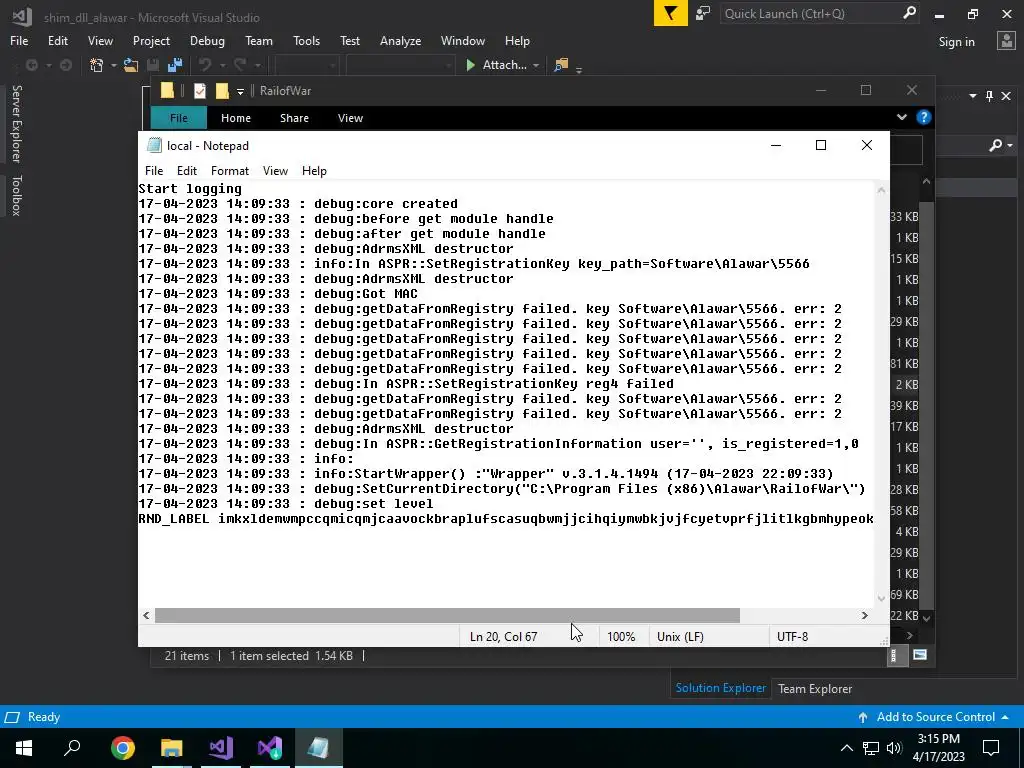Open Solution Explorer window position dropdown
1024x768 pixels.
pyautogui.click(x=973, y=96)
